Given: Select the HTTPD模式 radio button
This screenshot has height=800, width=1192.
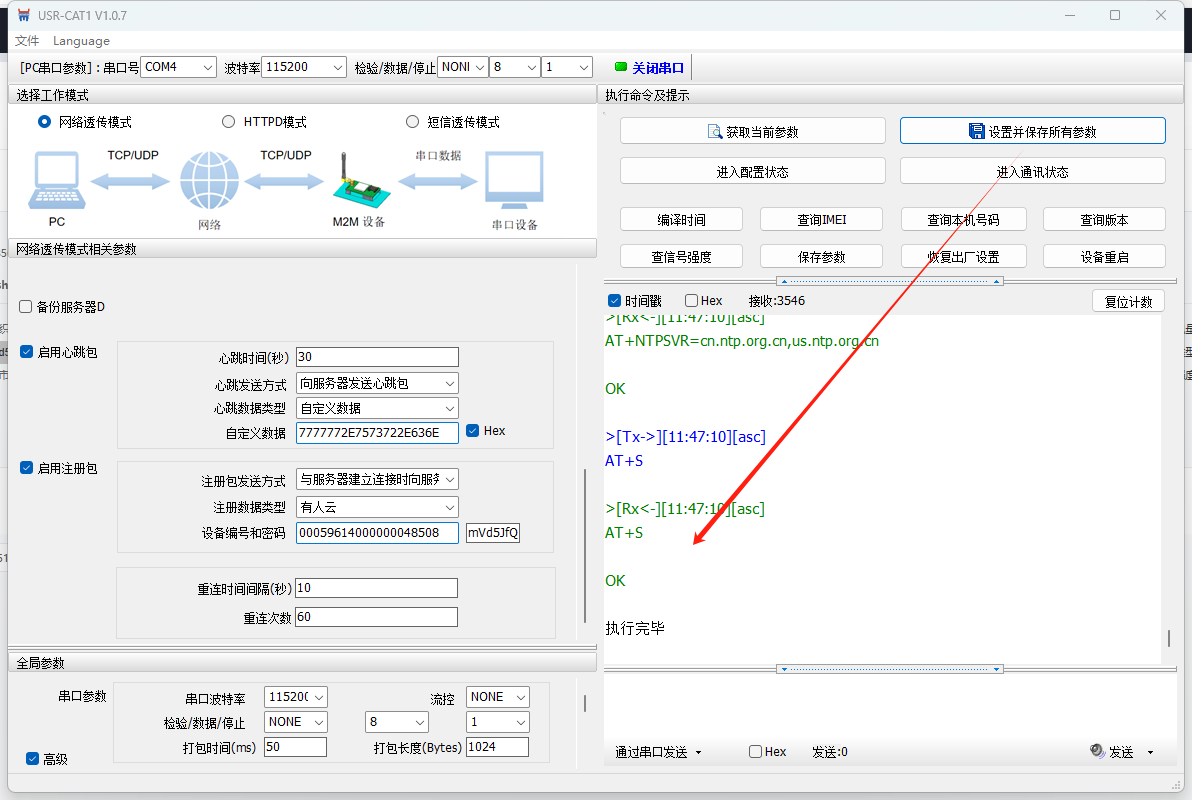Looking at the screenshot, I should coord(228,122).
